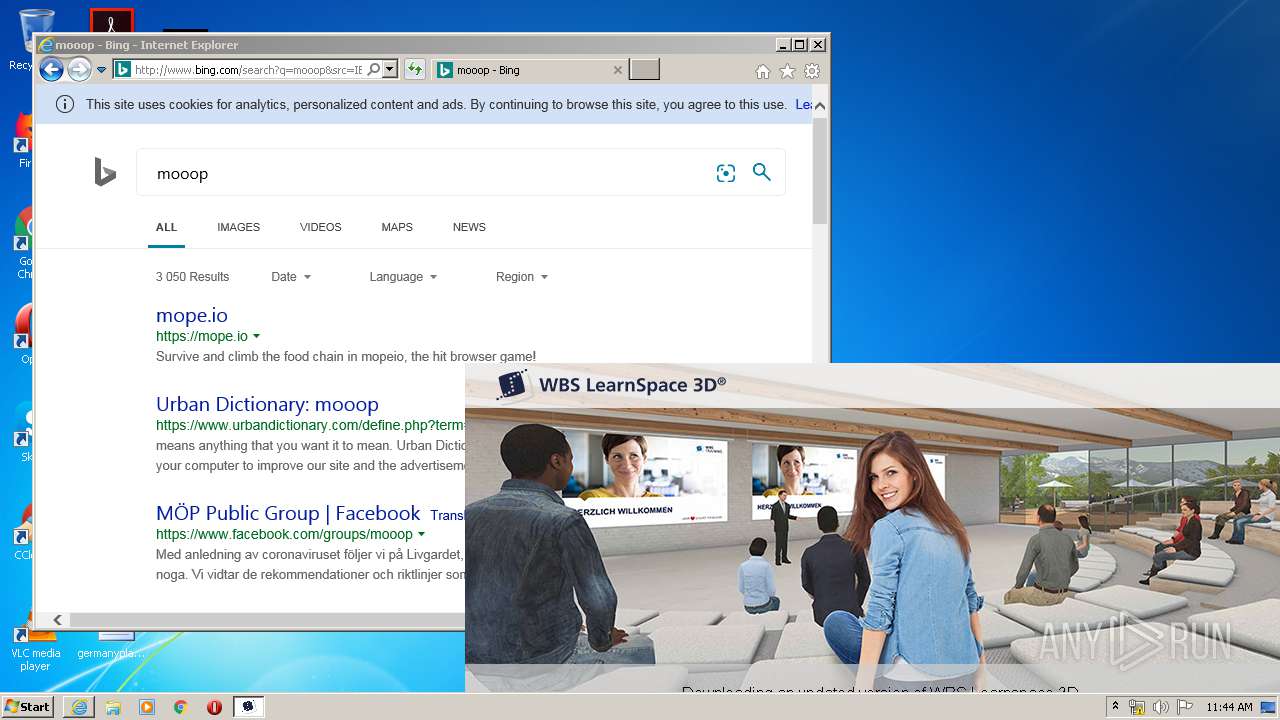This screenshot has height=720, width=1280.
Task: Open Windows Explorer folder in taskbar
Action: tap(113, 707)
